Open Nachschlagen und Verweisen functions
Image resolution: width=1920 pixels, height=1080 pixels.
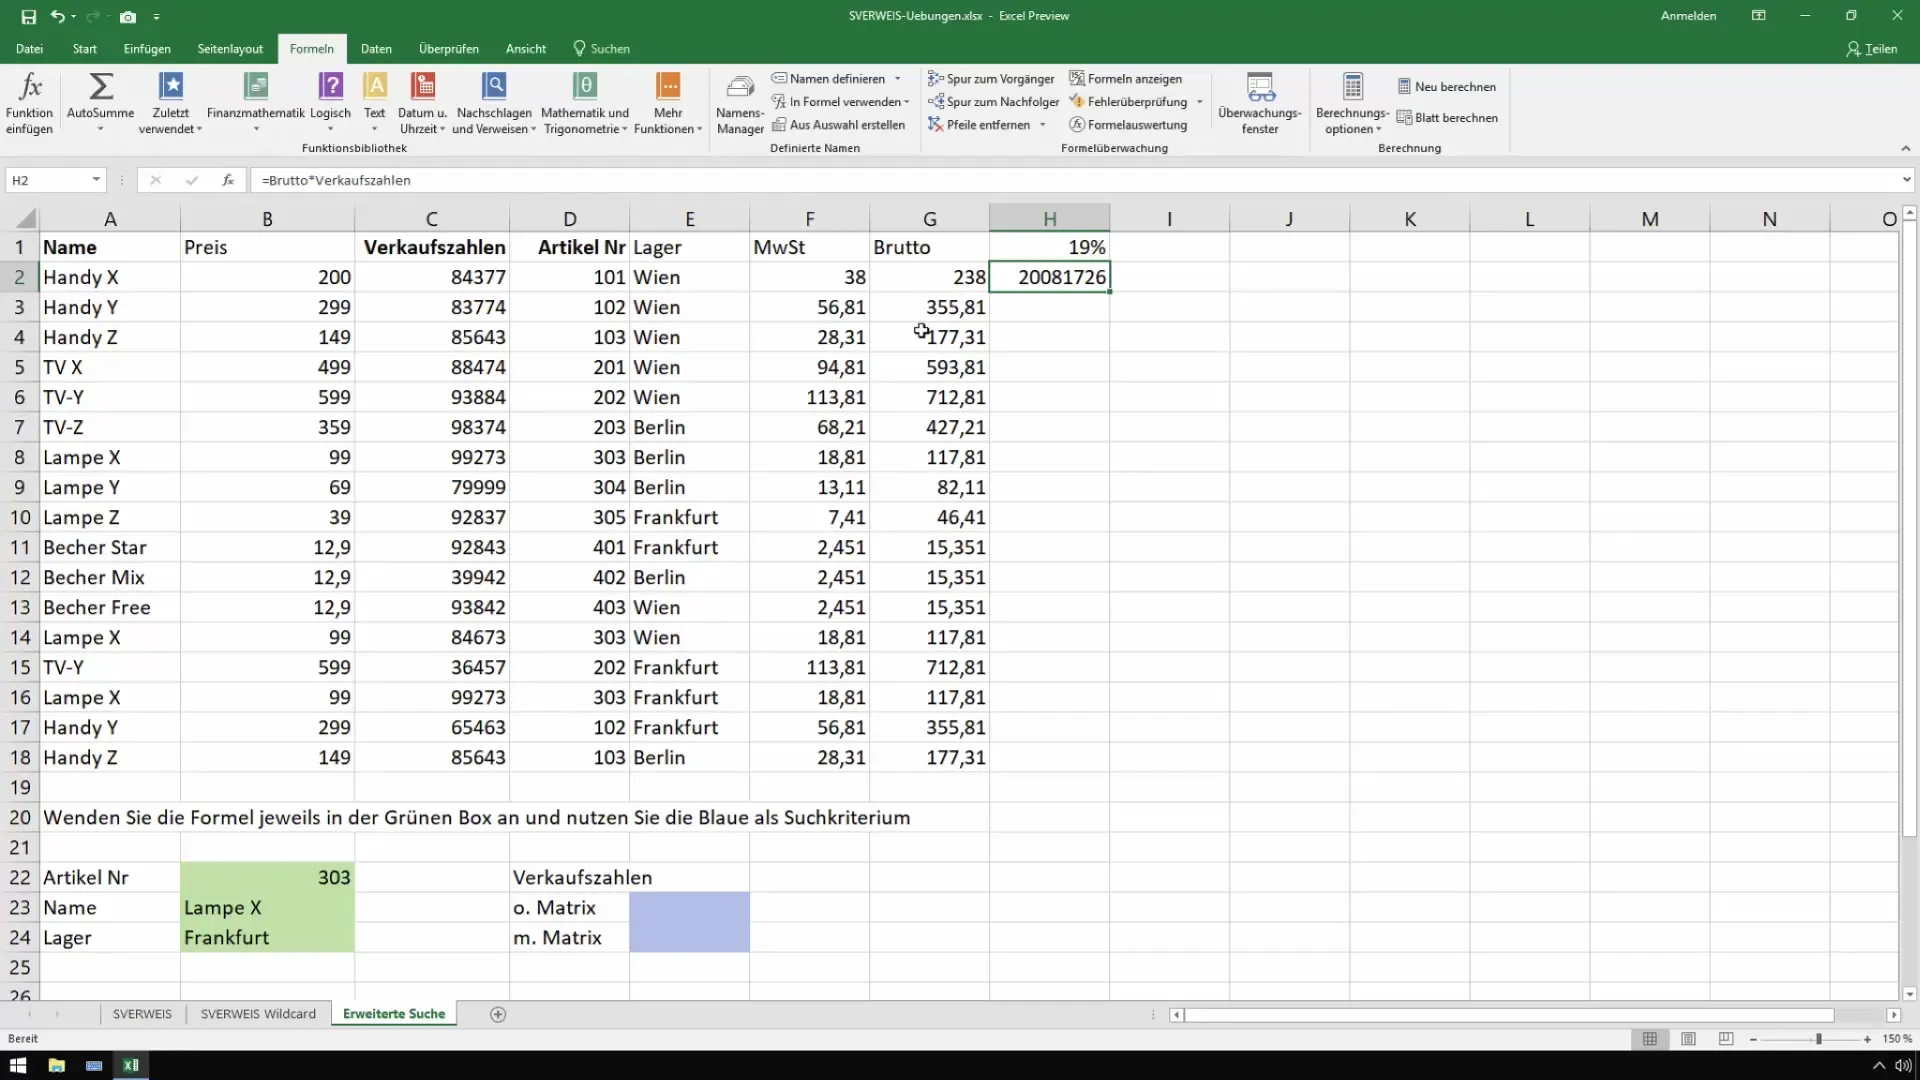pyautogui.click(x=494, y=103)
